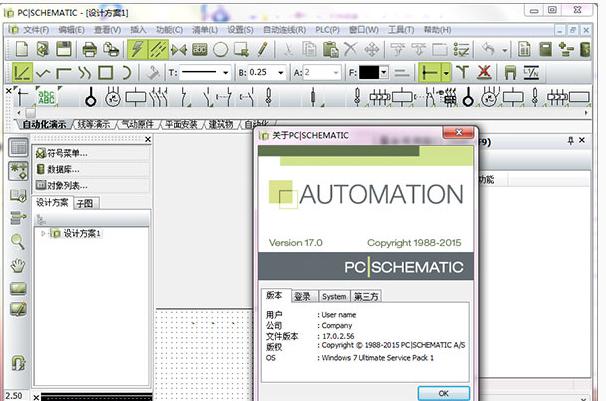Switch to the 建筑物 symbol tab
Image resolution: width=606 pixels, height=401 pixels.
(221, 124)
